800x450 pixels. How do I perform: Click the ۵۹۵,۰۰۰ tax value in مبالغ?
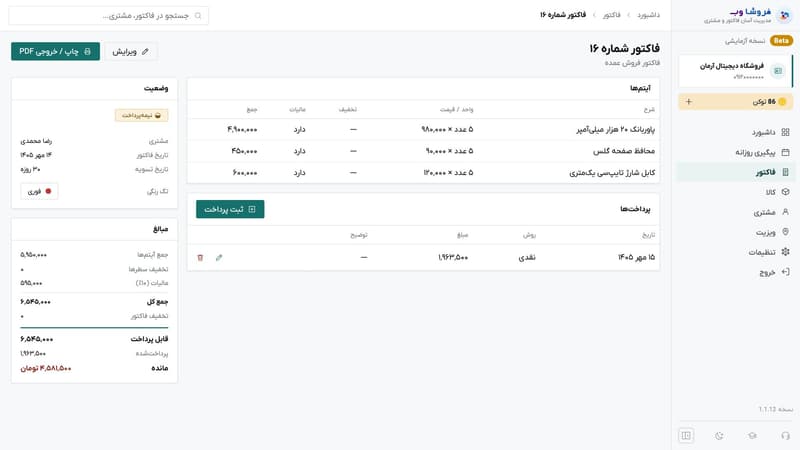point(32,283)
